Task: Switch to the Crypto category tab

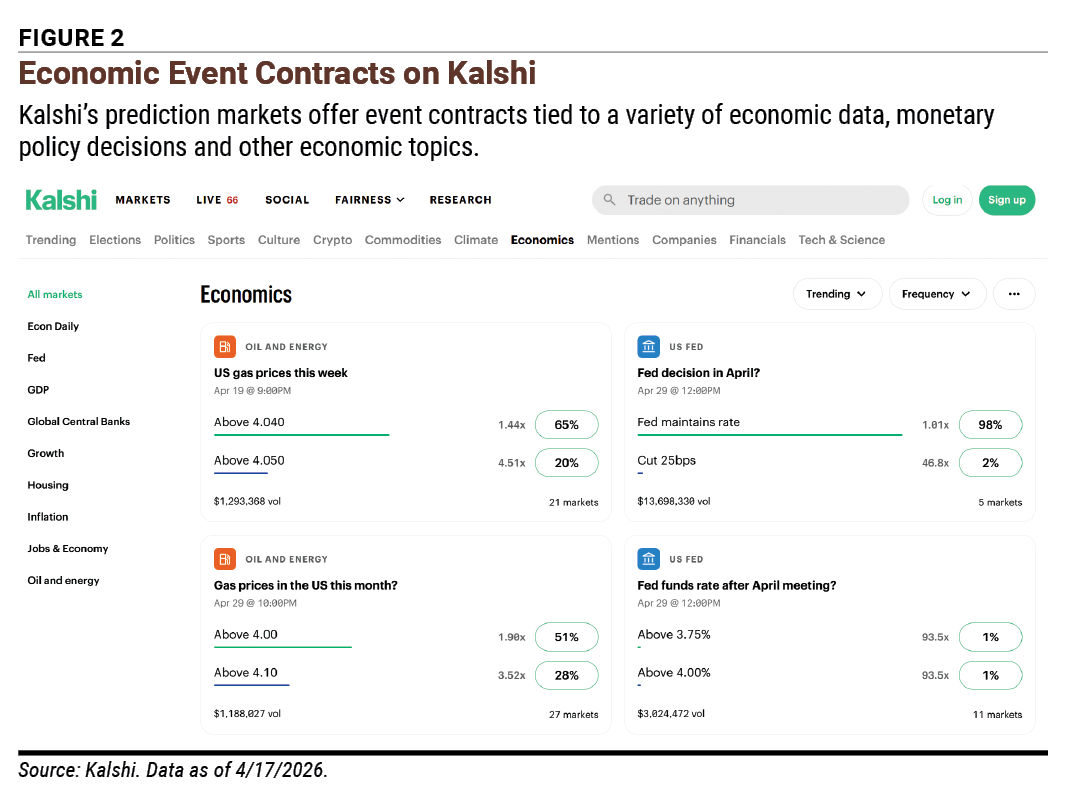Action: click(x=333, y=240)
